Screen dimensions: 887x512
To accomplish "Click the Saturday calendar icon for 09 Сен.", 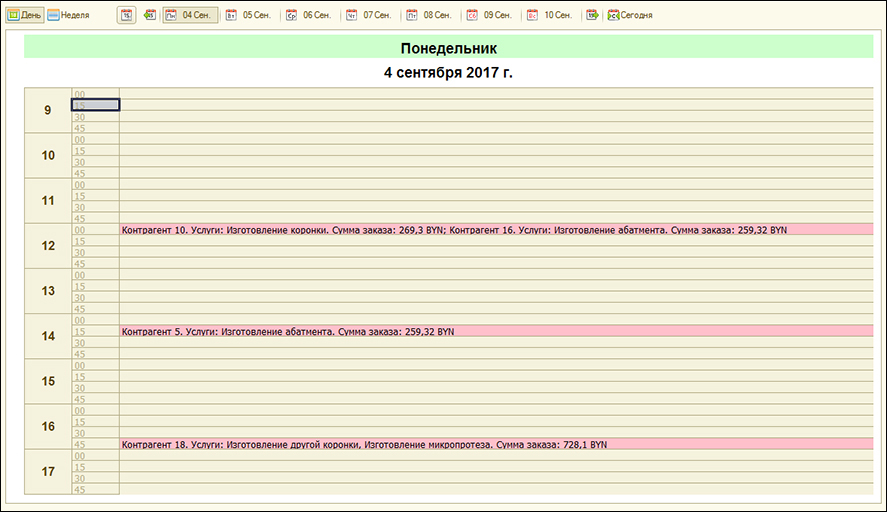I will [472, 15].
